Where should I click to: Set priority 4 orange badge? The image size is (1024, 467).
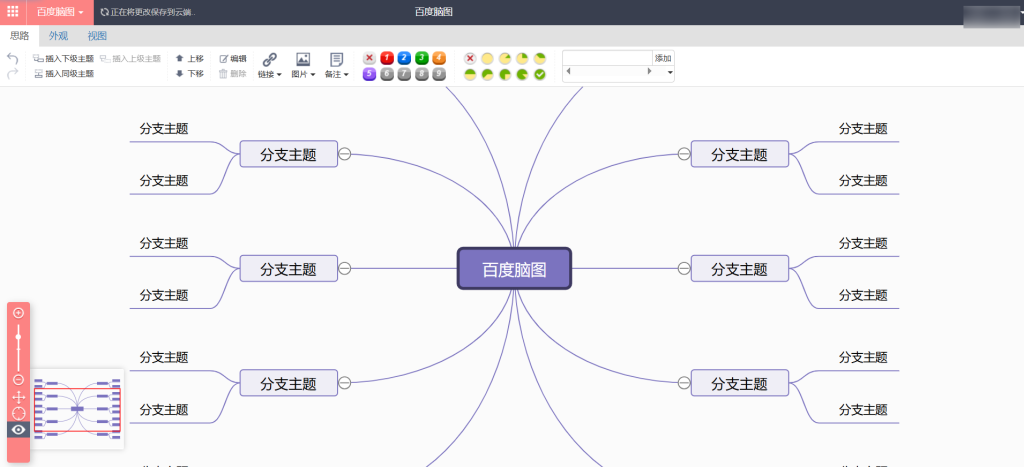click(x=439, y=58)
